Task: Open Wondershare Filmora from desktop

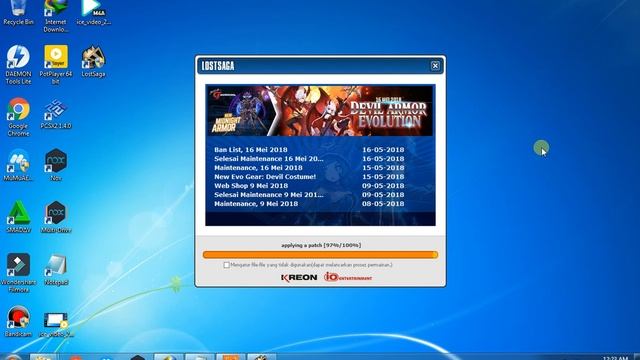Action: (18, 273)
